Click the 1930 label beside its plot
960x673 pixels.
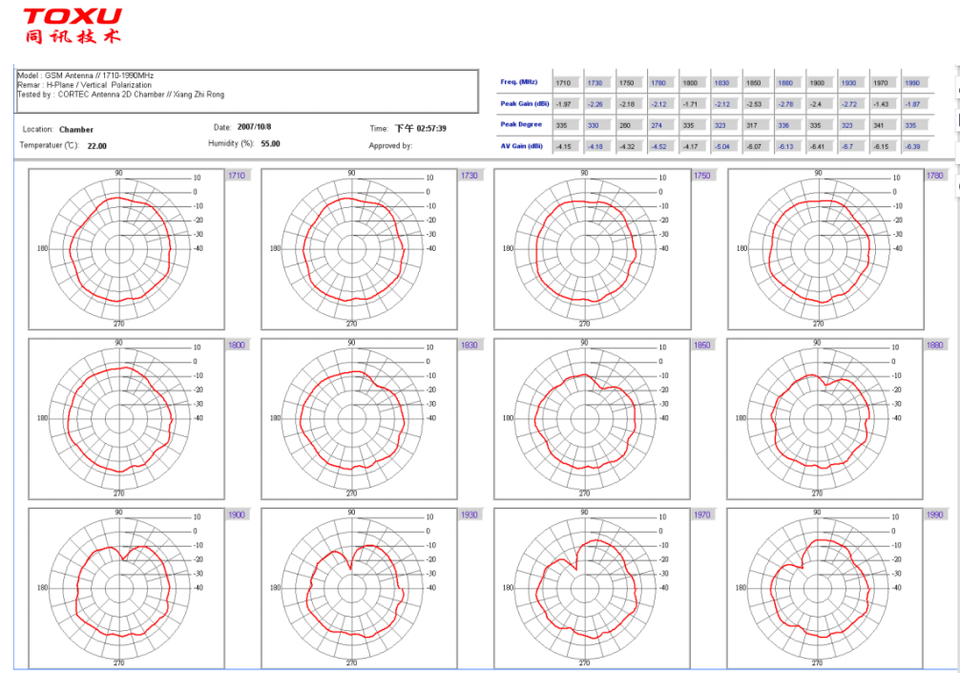pos(470,515)
